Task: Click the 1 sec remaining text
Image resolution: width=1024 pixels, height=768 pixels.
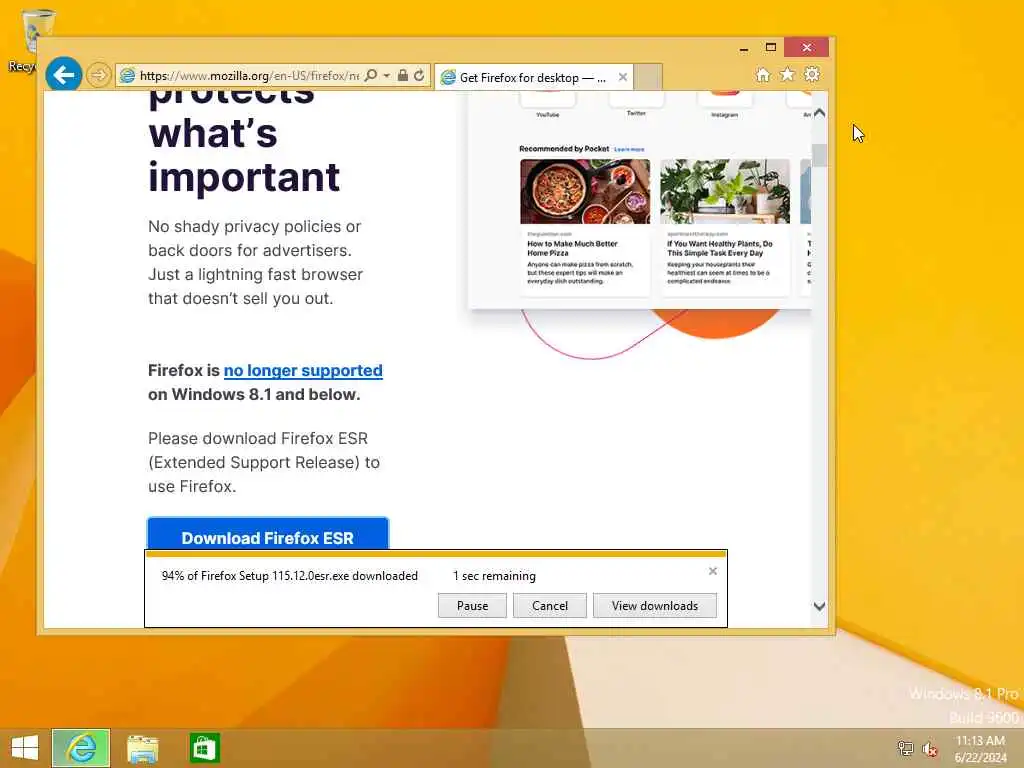Action: 494,576
